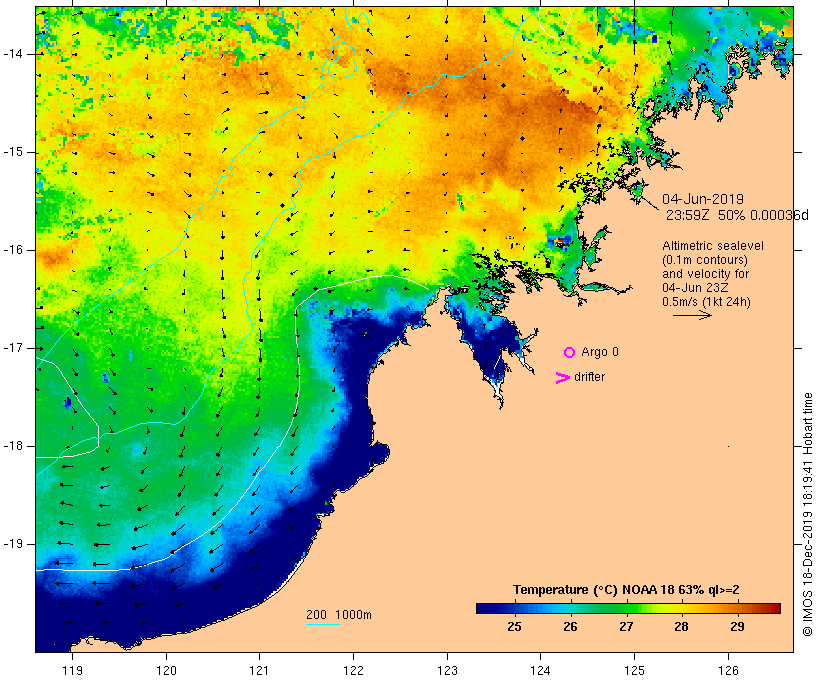Click the colorbar tick label 25
This screenshot has height=680, width=820.
[x=515, y=627]
